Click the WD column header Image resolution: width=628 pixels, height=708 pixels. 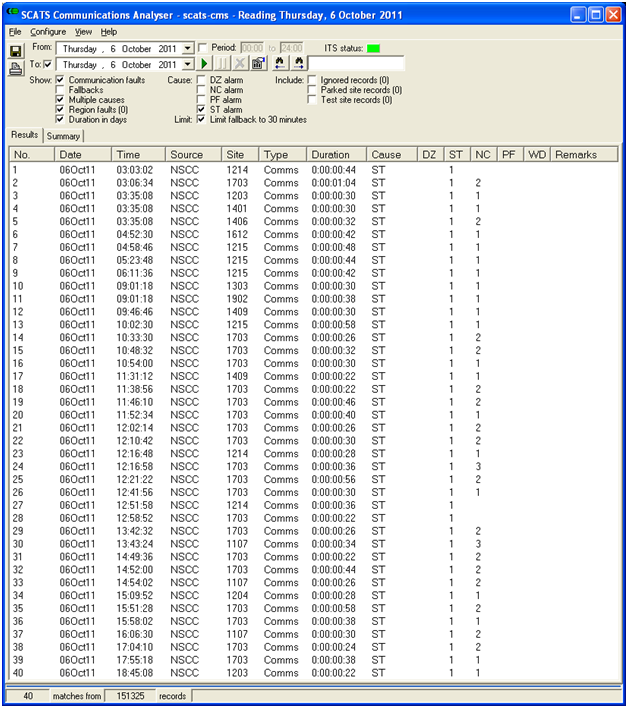[537, 155]
